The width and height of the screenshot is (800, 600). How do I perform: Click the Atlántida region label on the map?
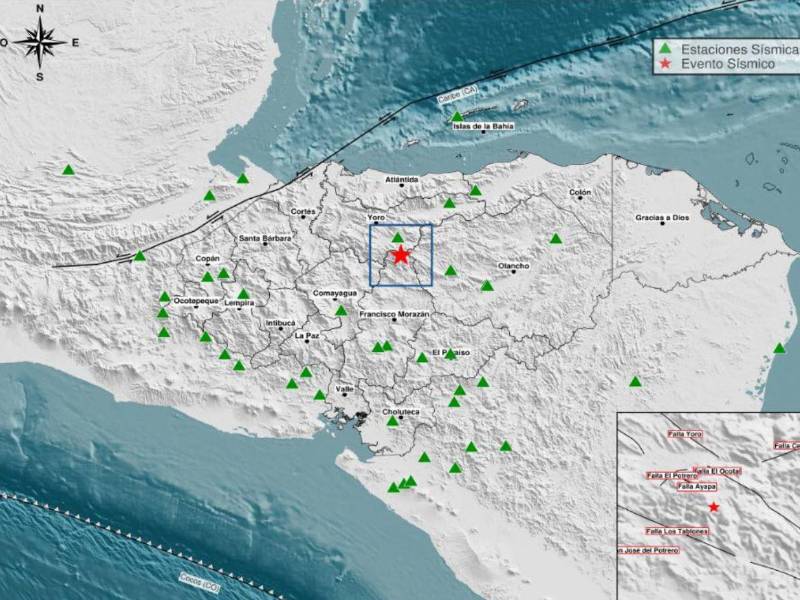402,178
